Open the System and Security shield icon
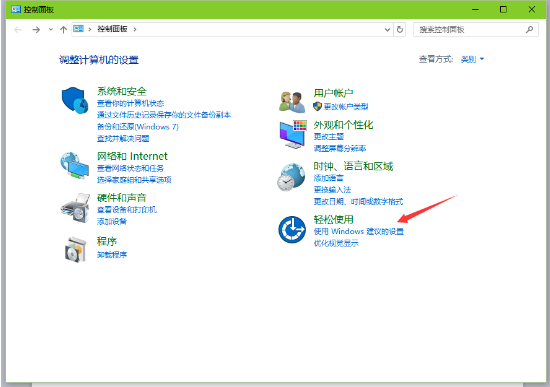 [x=75, y=100]
